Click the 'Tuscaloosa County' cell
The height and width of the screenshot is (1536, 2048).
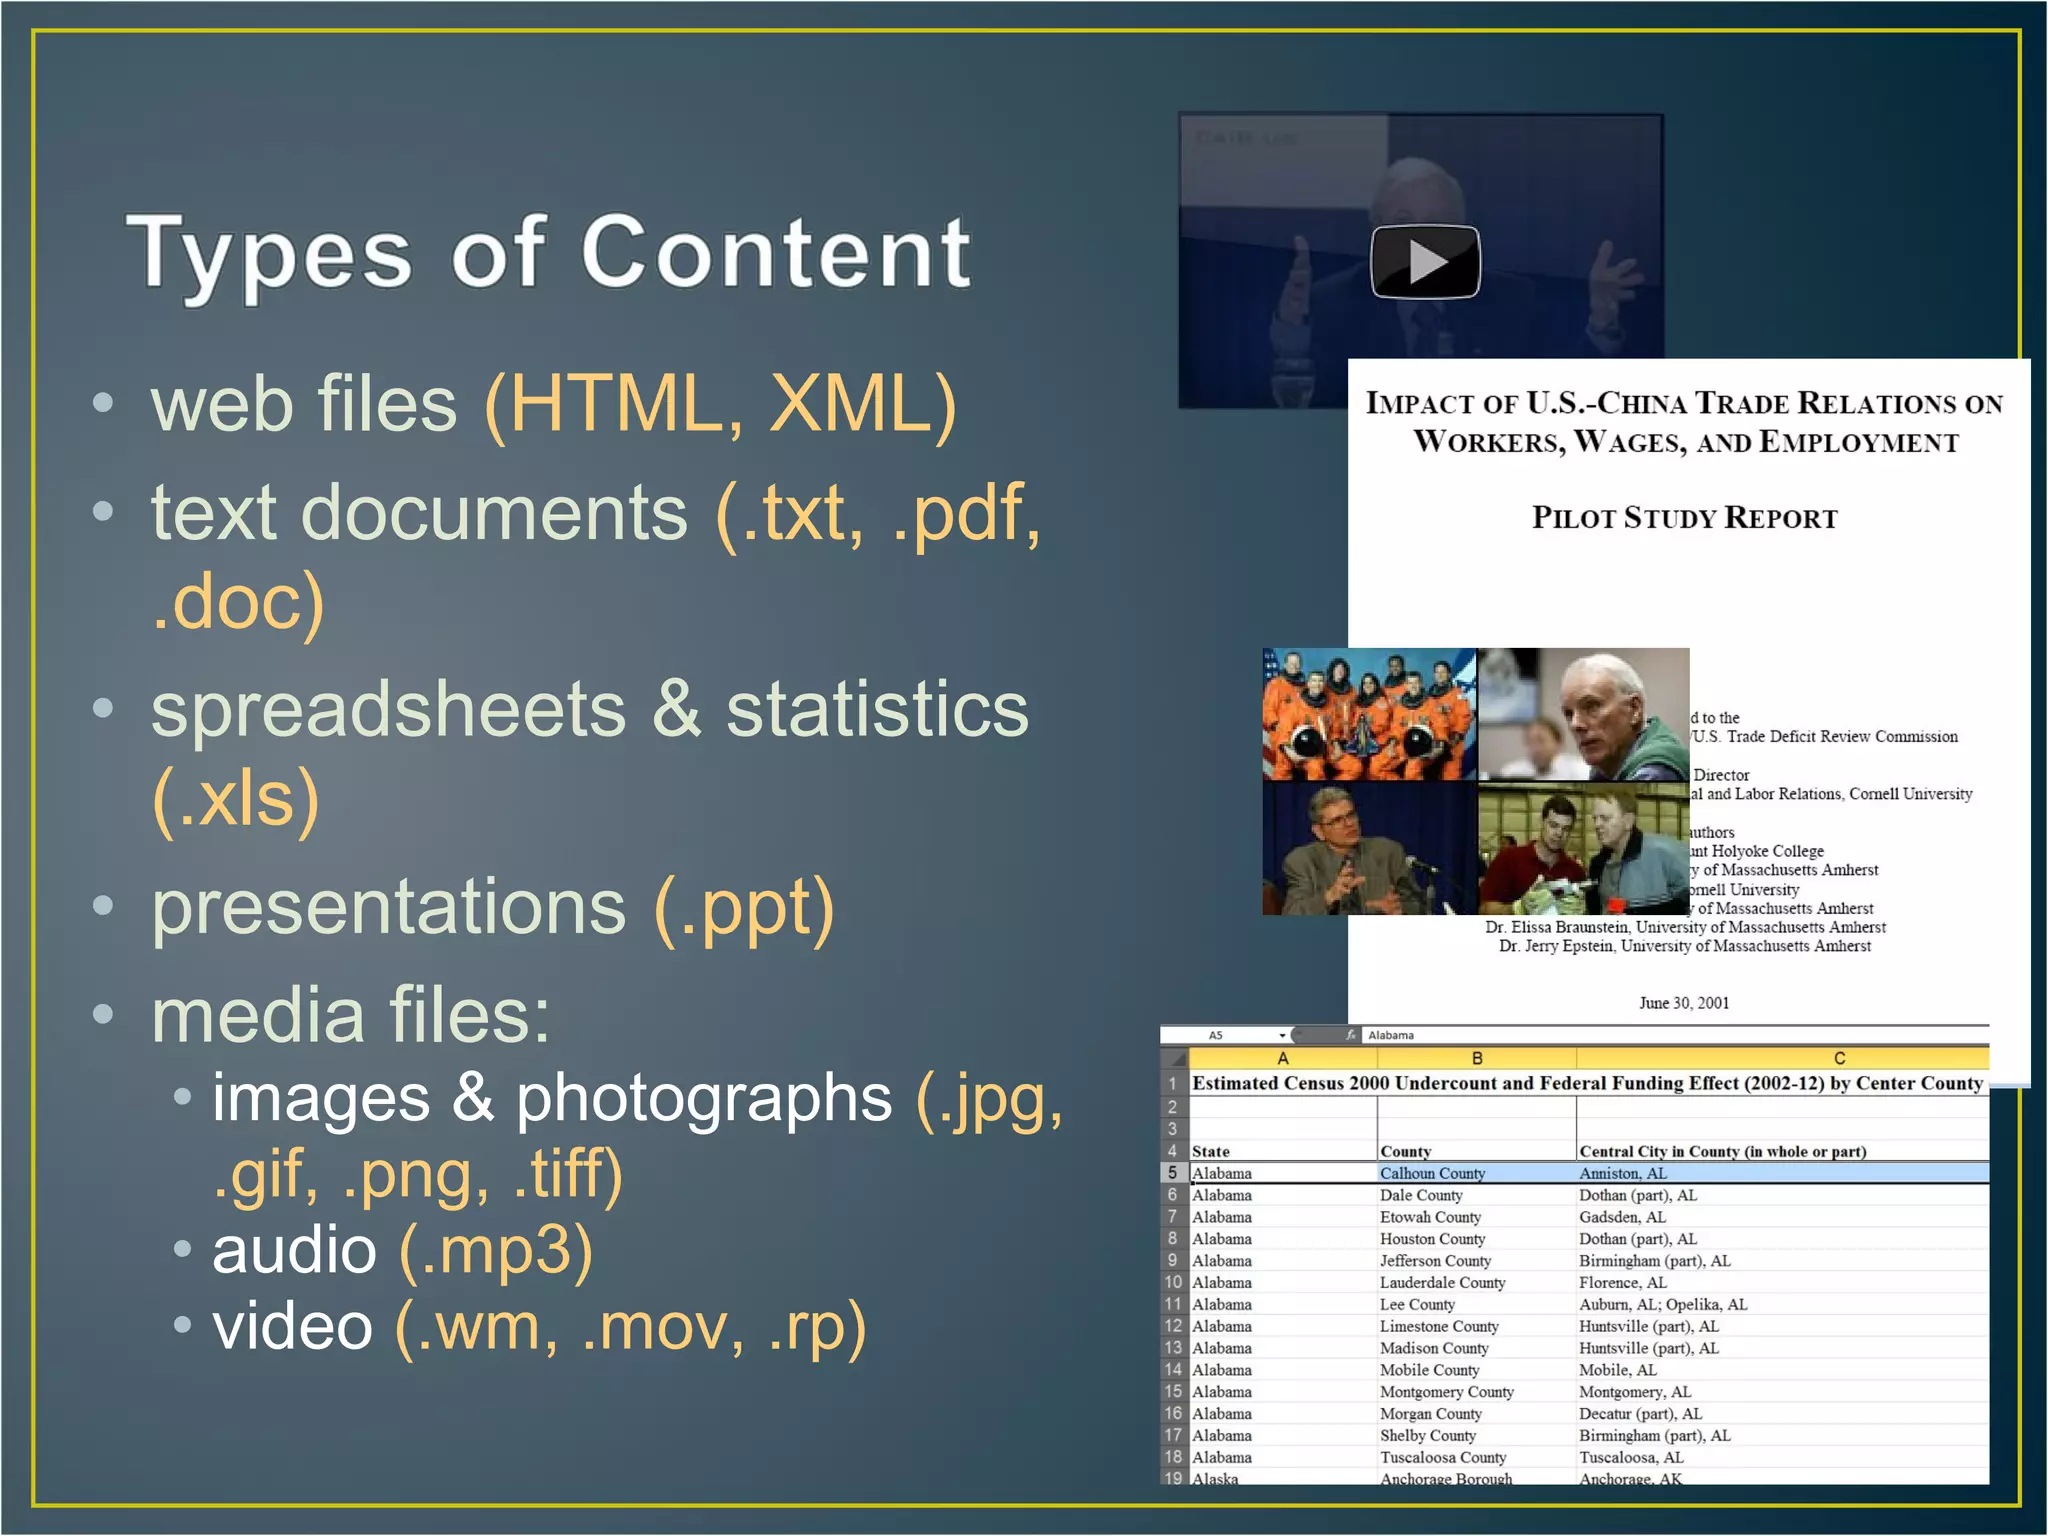pyautogui.click(x=1477, y=1458)
